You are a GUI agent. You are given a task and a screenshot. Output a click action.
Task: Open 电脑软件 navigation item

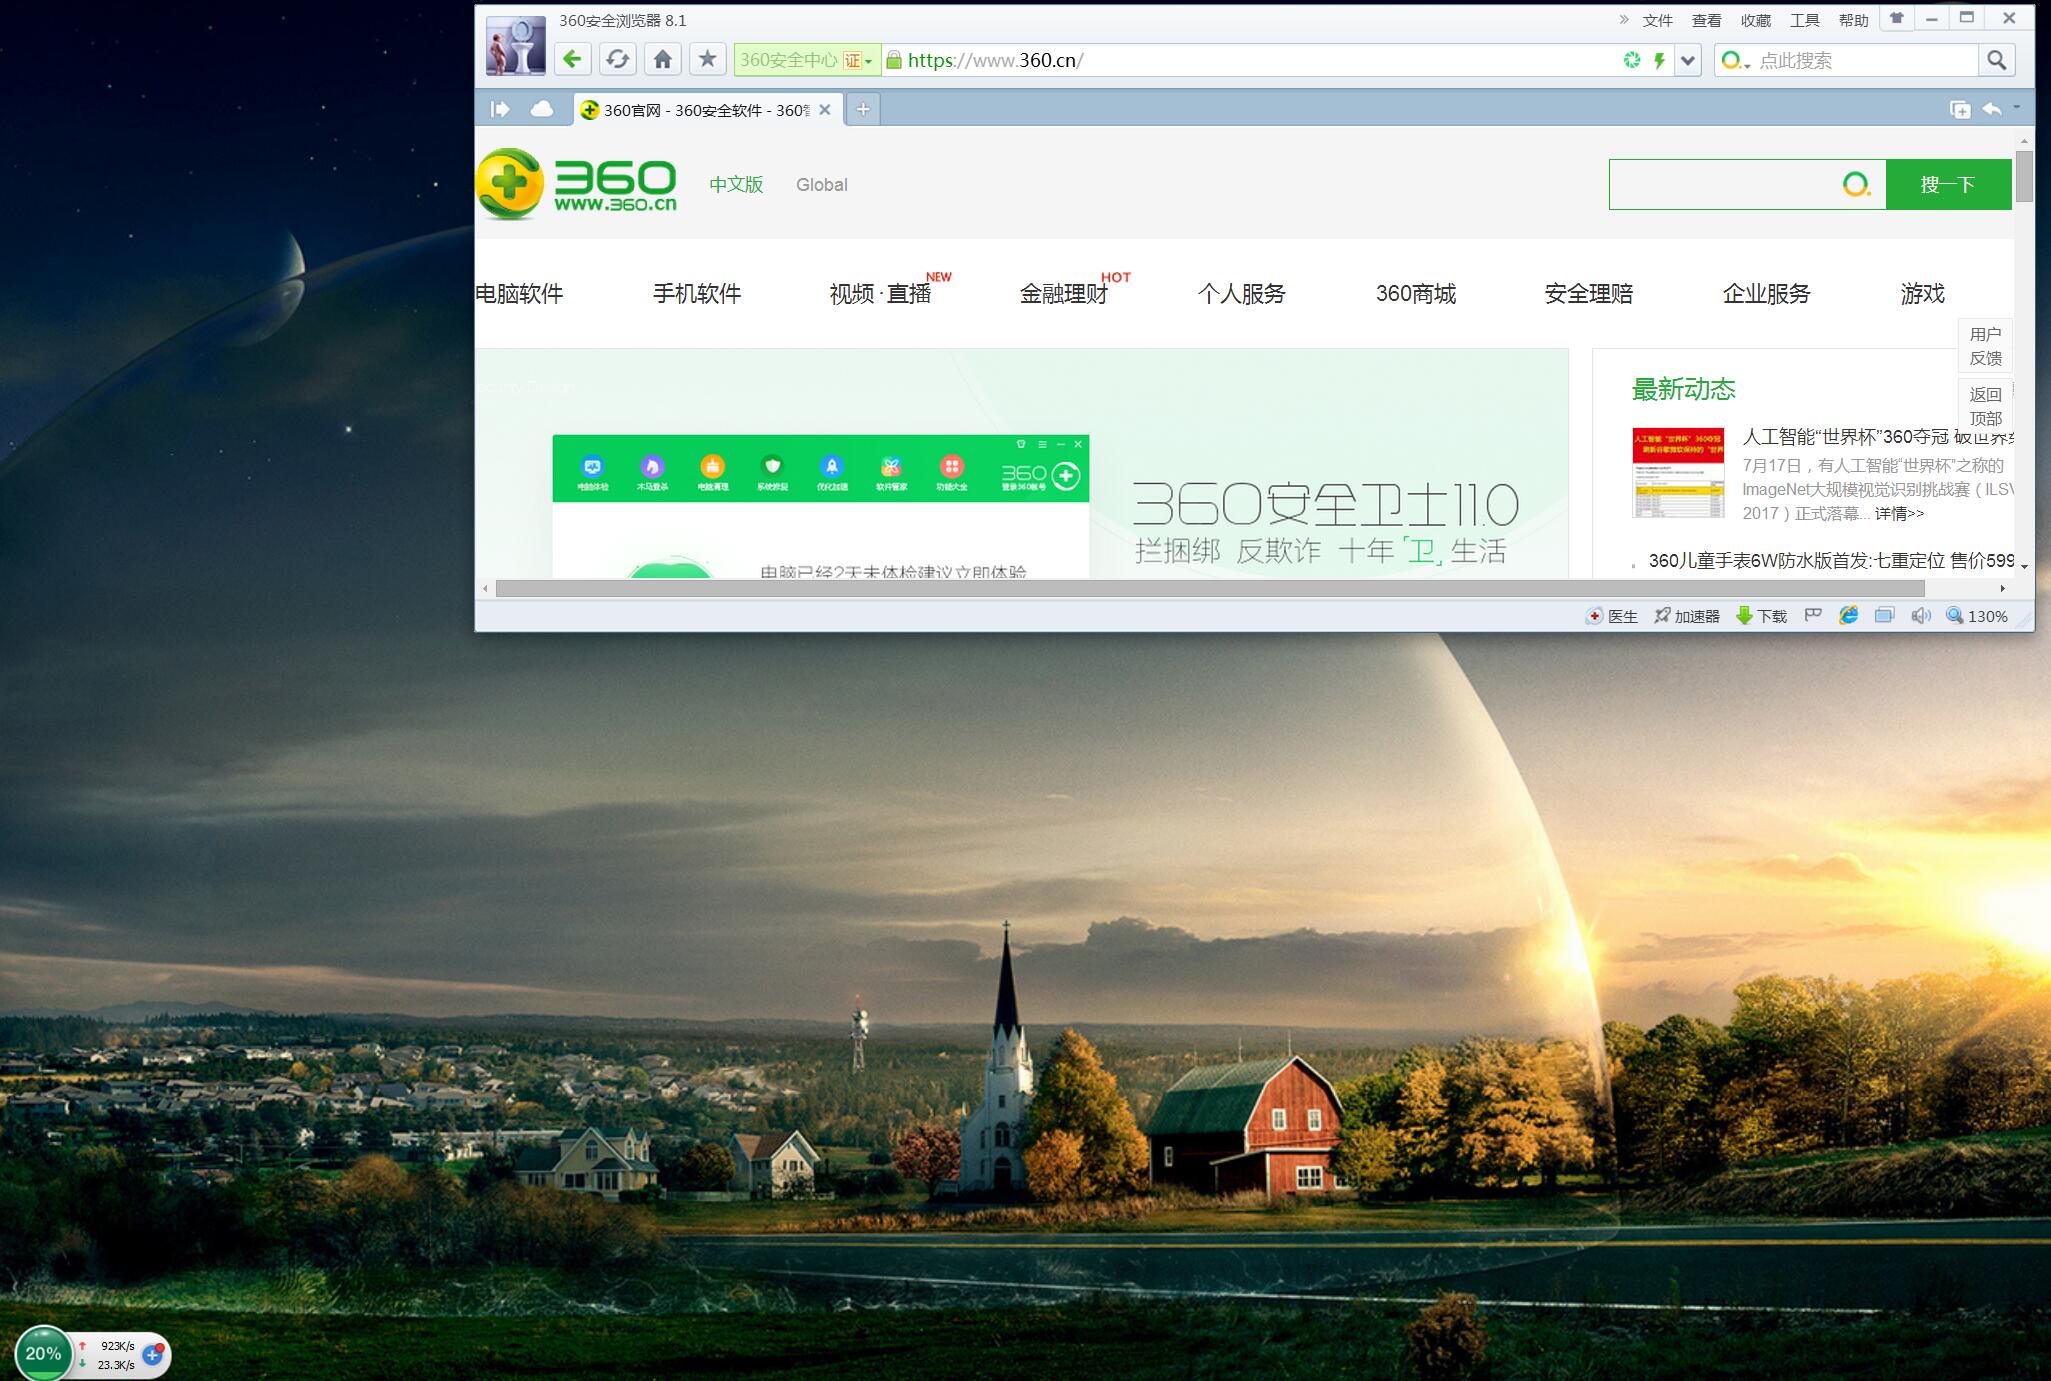[x=519, y=294]
